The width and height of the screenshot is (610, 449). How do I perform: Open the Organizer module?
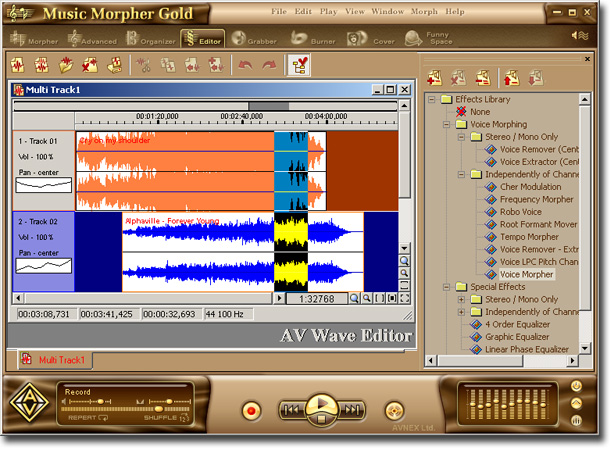[x=151, y=39]
